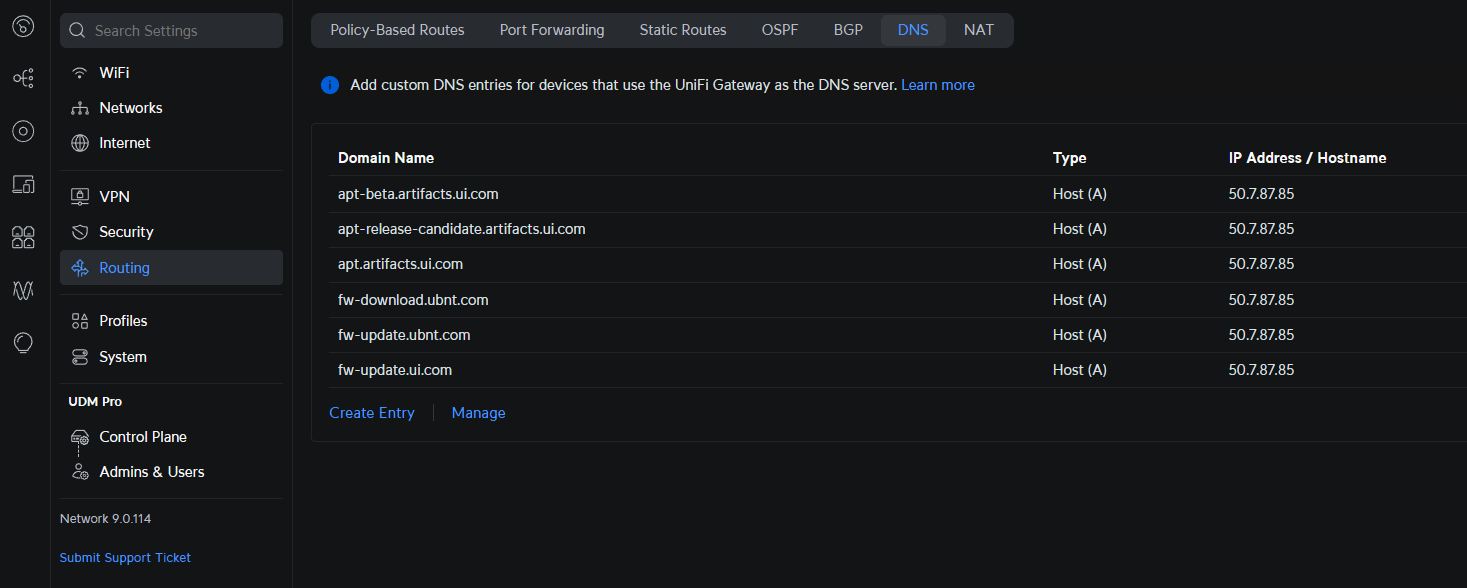Click IP 50.7.87.85 in the apt.artifacts.ui.com row
The height and width of the screenshot is (588, 1467).
(x=1261, y=264)
